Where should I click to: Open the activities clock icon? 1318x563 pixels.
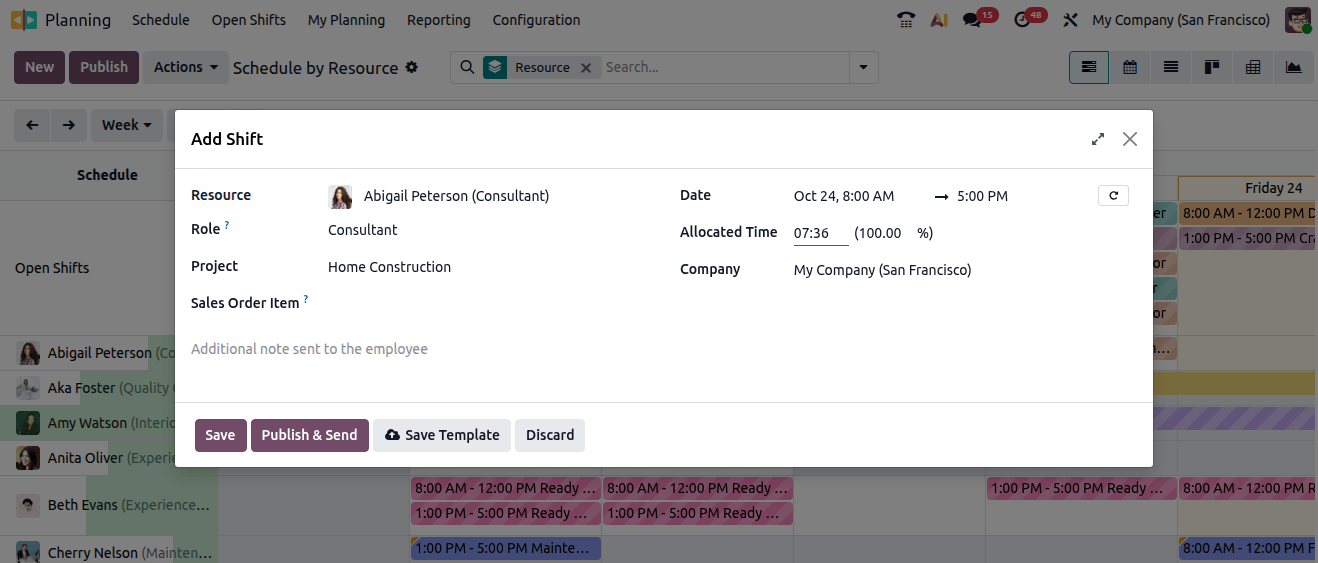[1022, 20]
